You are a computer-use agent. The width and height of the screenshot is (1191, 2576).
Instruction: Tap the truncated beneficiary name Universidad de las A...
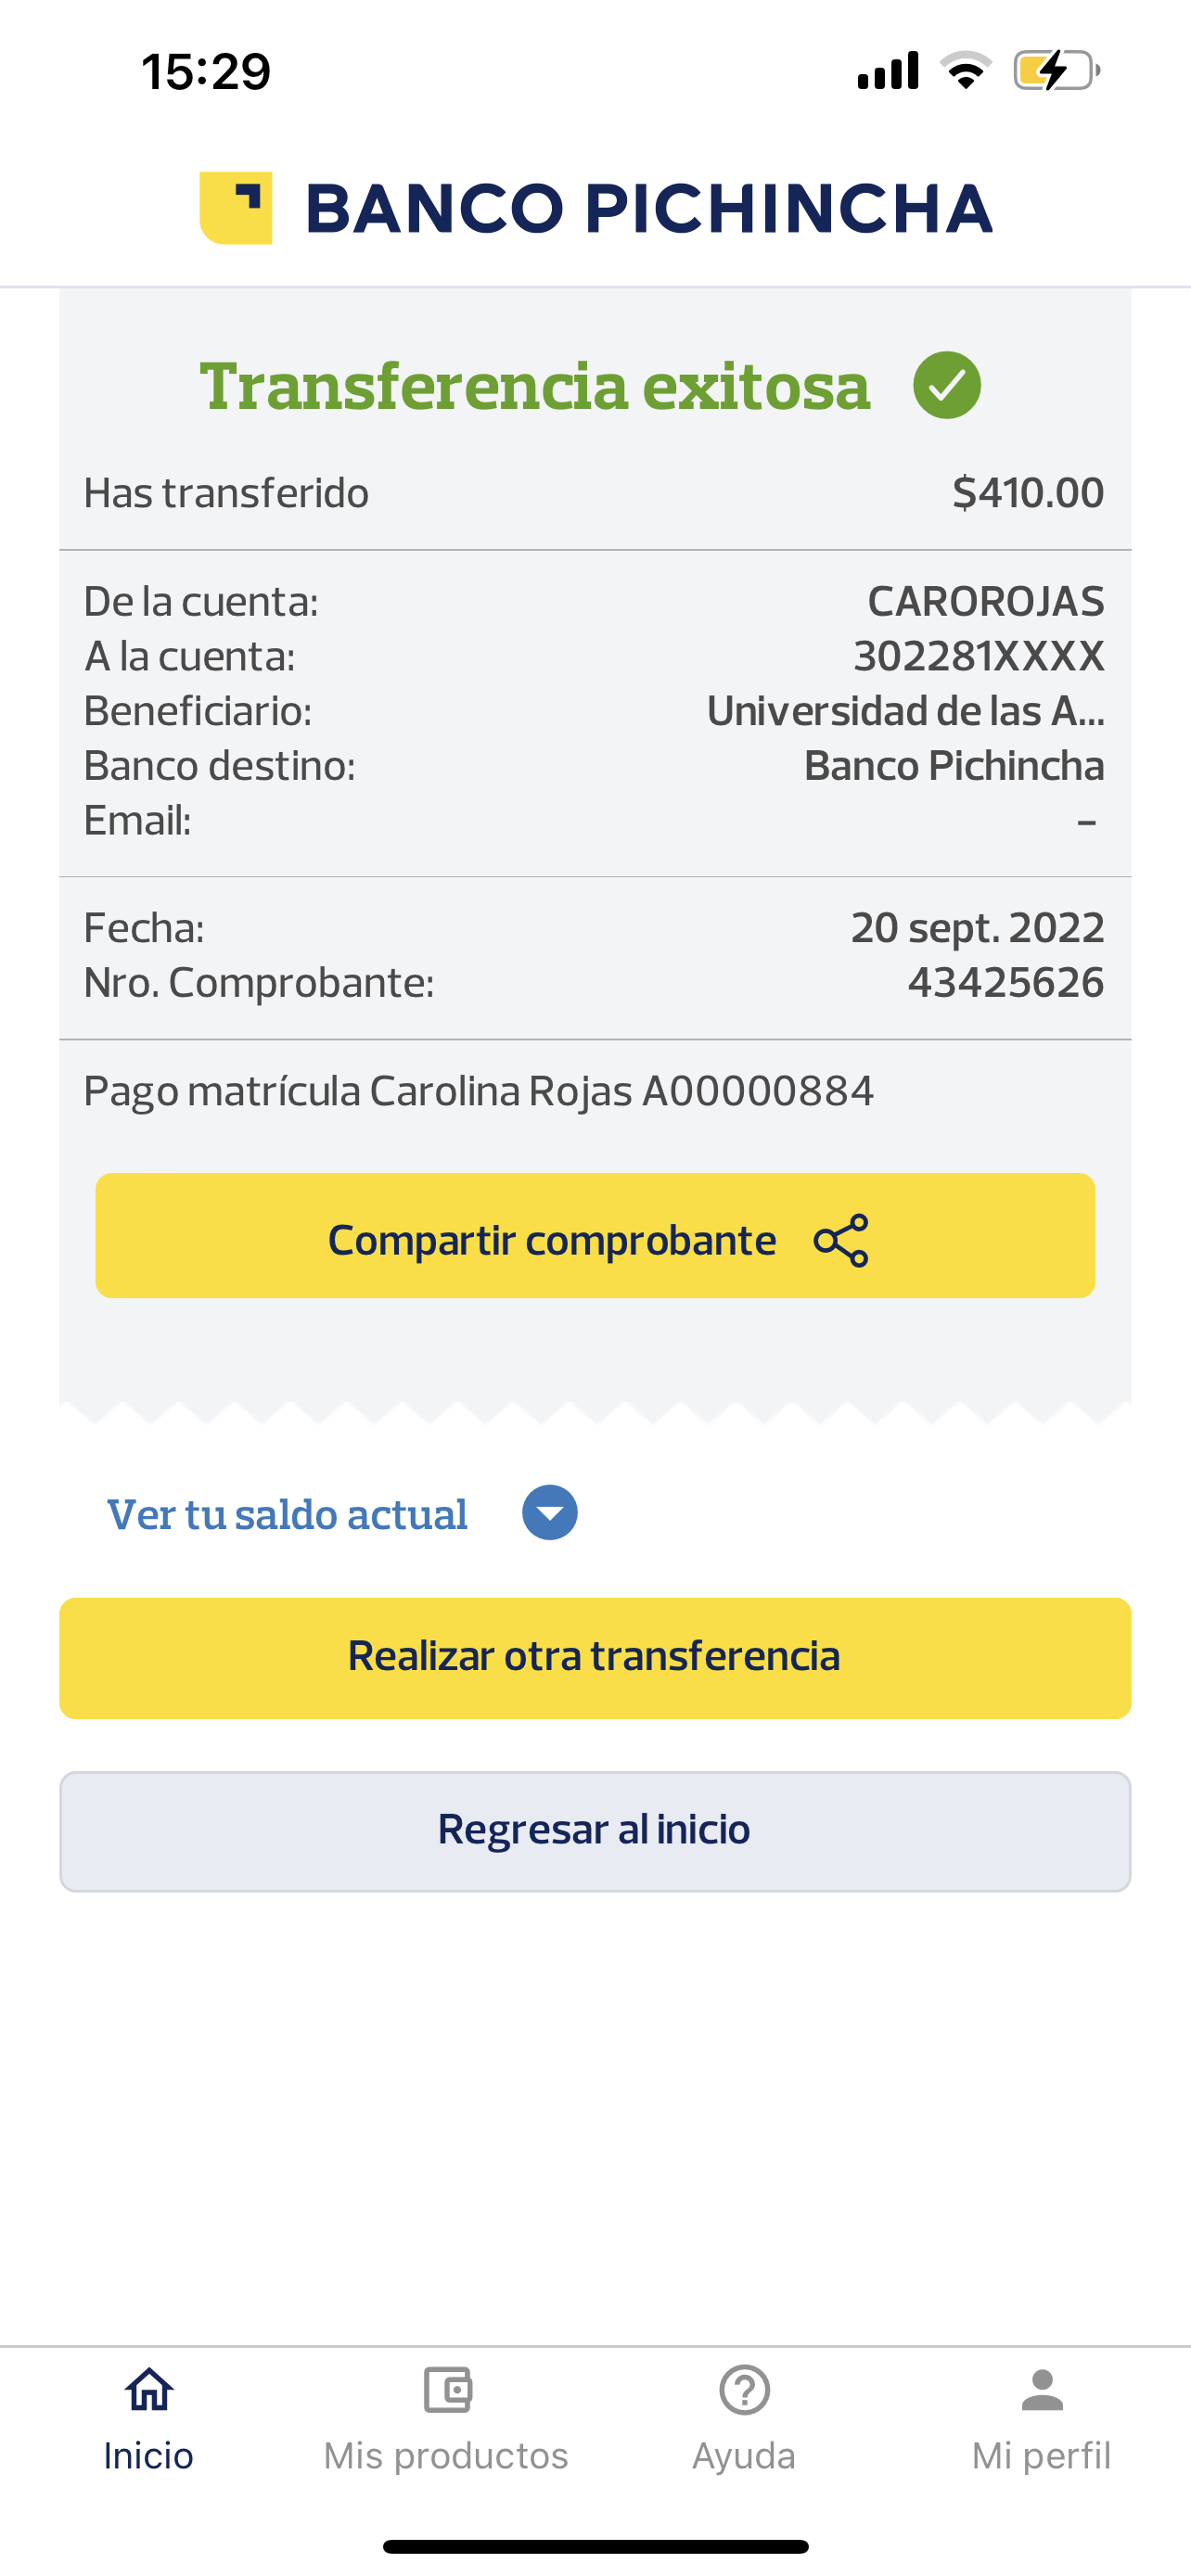(x=905, y=711)
